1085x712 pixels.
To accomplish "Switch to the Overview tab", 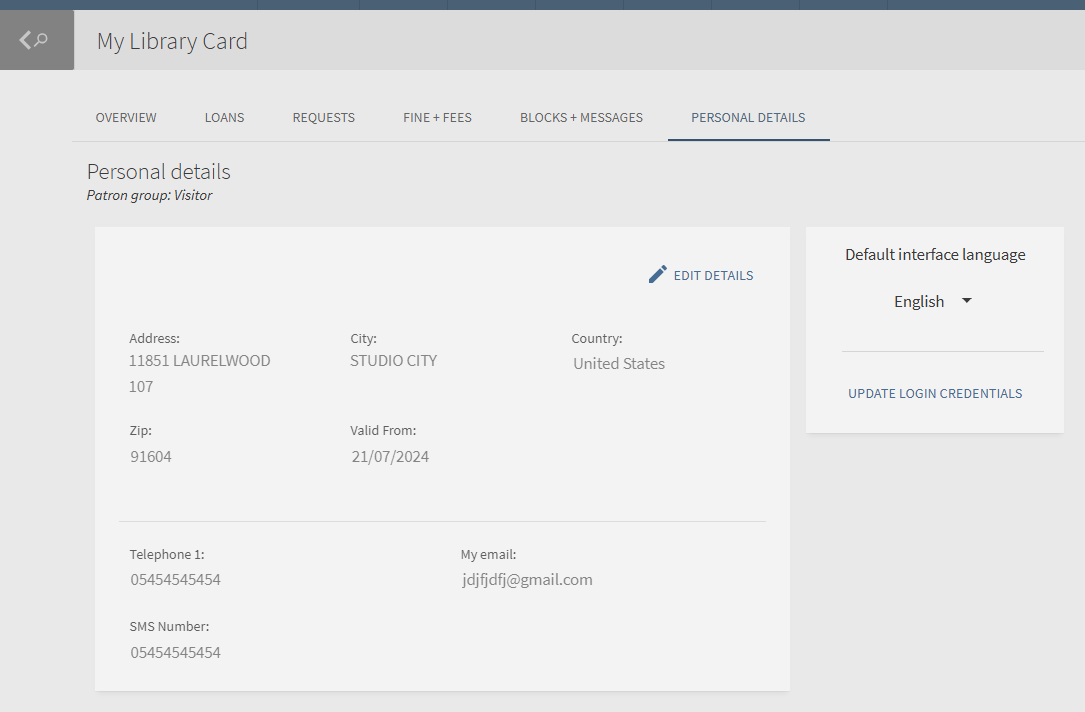I will [x=126, y=118].
